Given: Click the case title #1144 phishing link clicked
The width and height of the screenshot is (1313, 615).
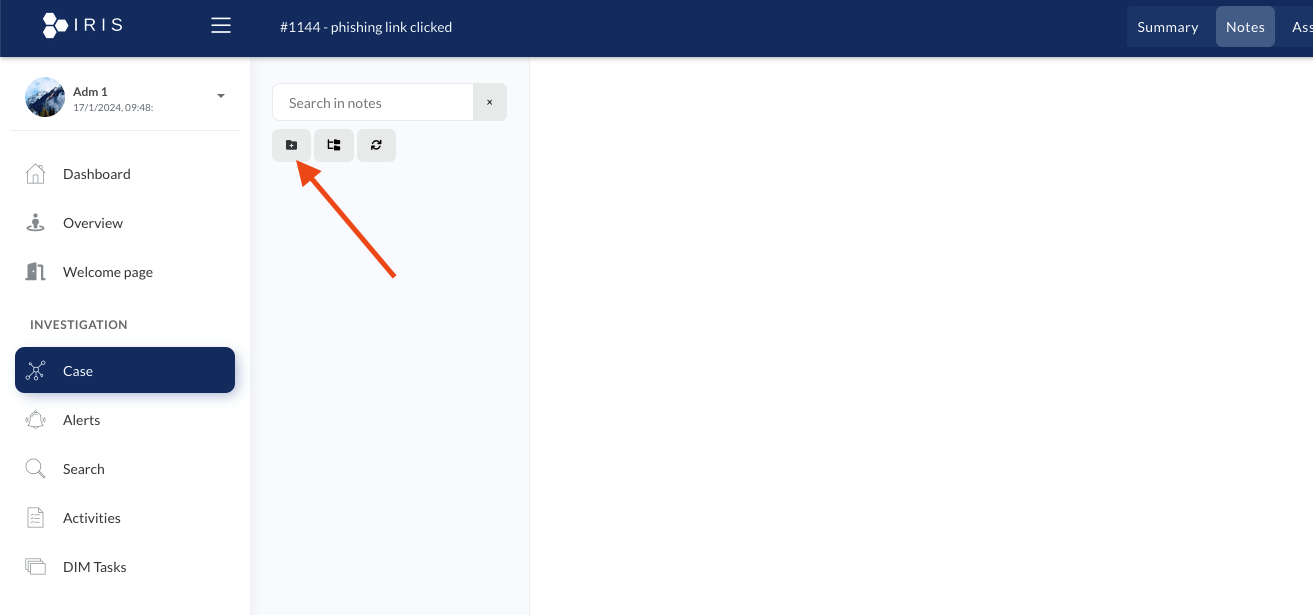Looking at the screenshot, I should pos(366,27).
